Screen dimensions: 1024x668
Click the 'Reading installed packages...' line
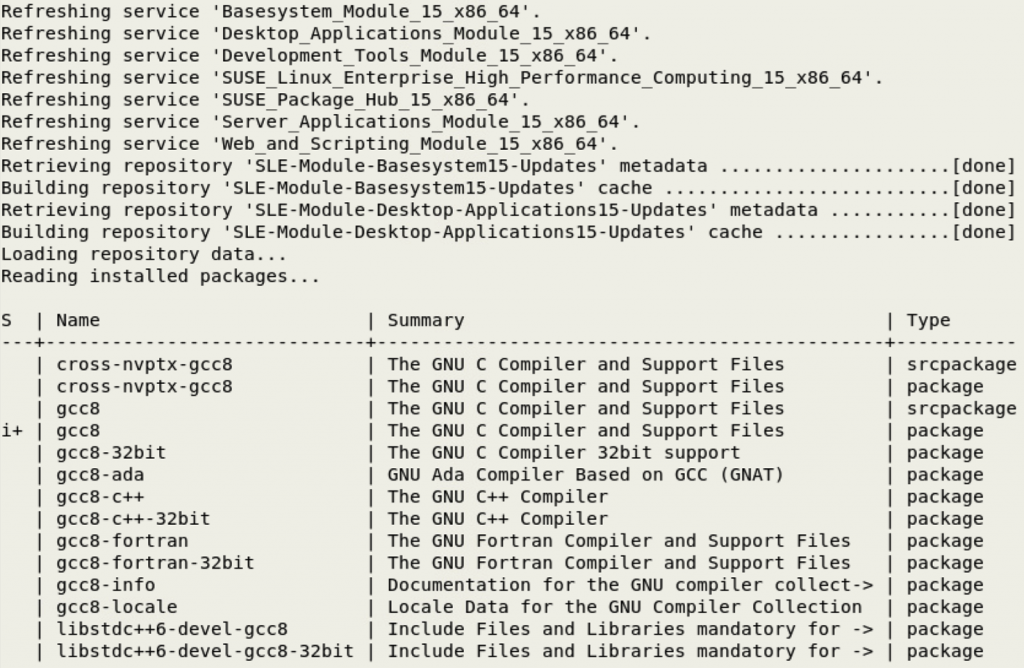160,276
